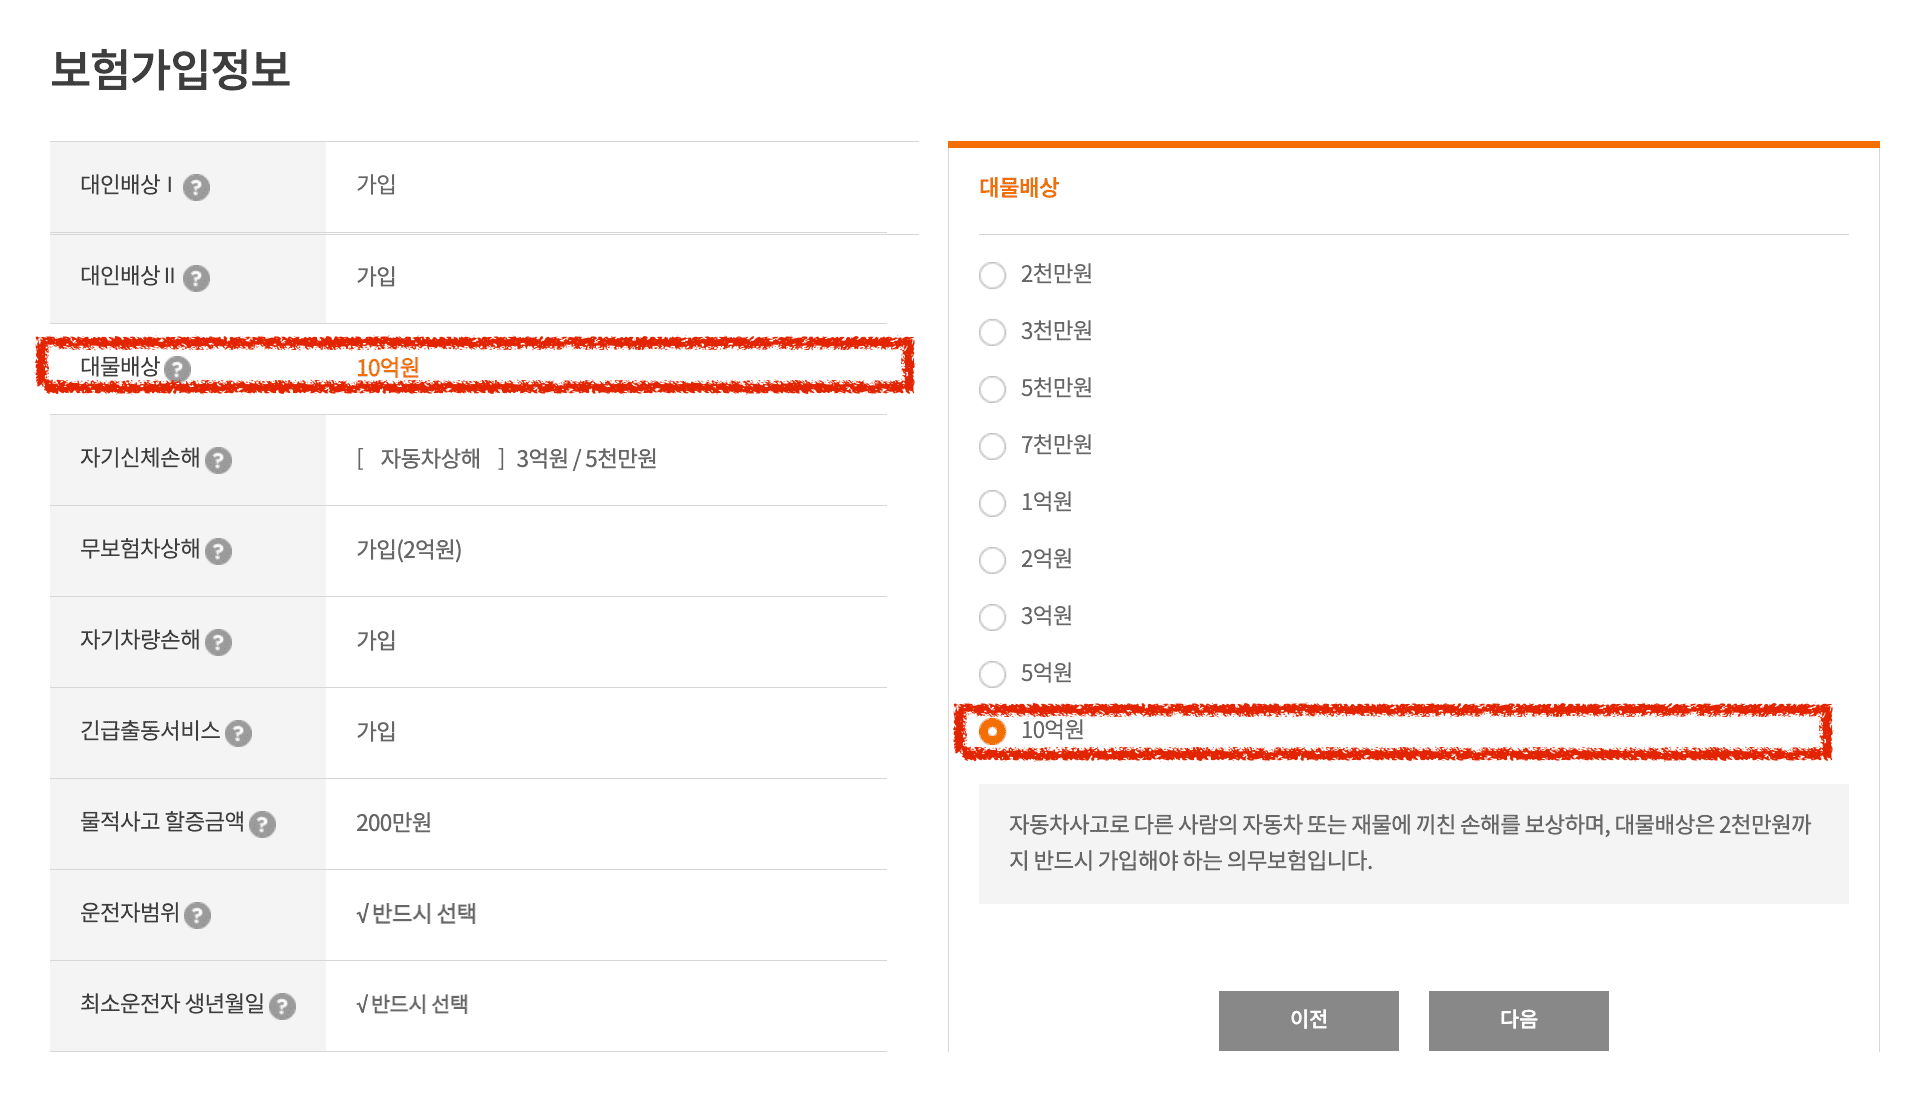Select the 3억원 radio option

click(x=992, y=617)
